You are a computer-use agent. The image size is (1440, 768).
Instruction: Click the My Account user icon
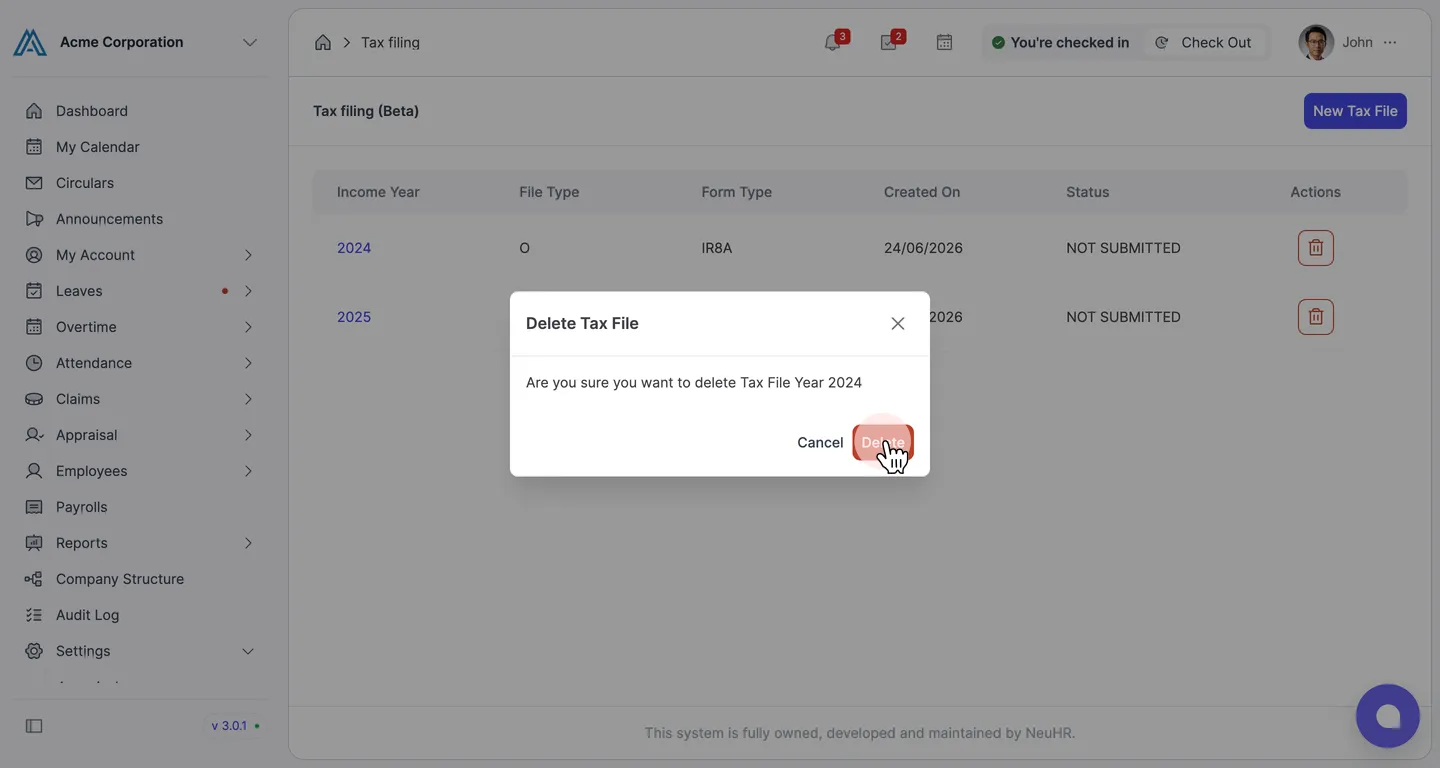34,255
